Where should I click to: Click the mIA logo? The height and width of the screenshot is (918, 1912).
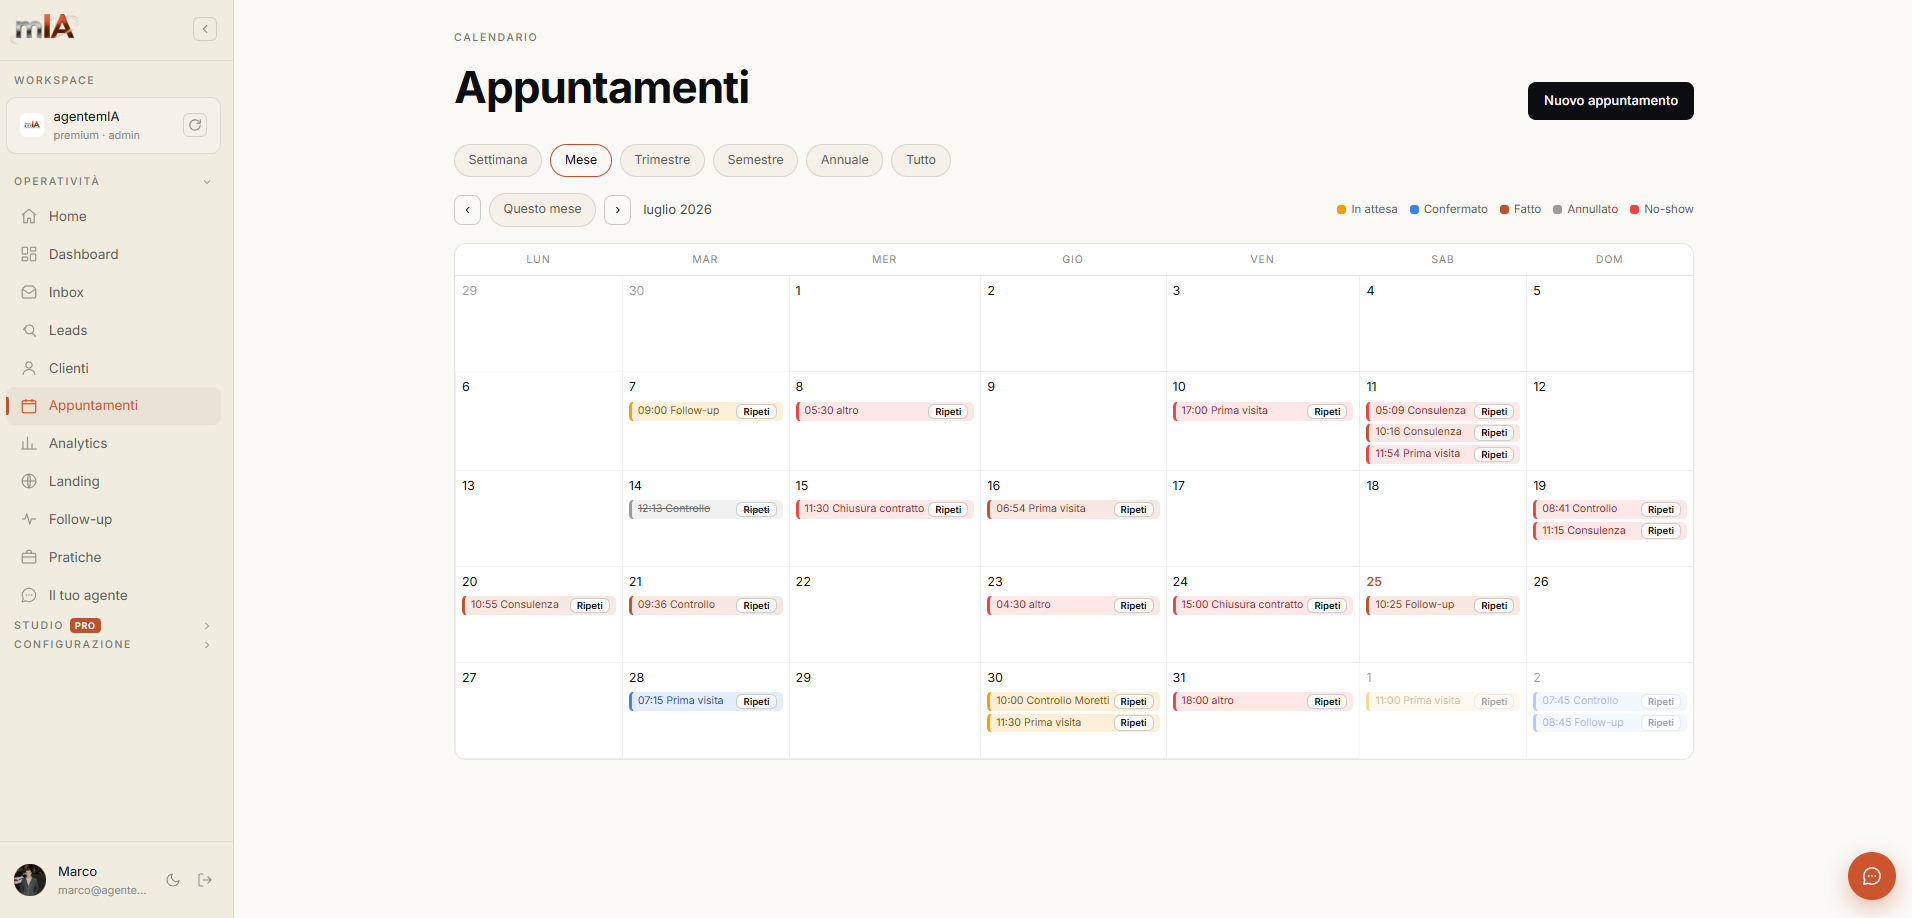click(x=45, y=28)
